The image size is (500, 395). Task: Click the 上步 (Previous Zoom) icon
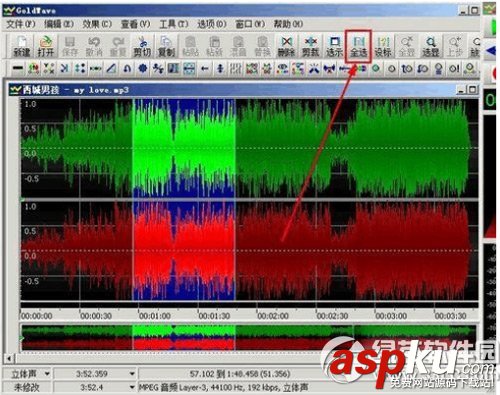(455, 46)
